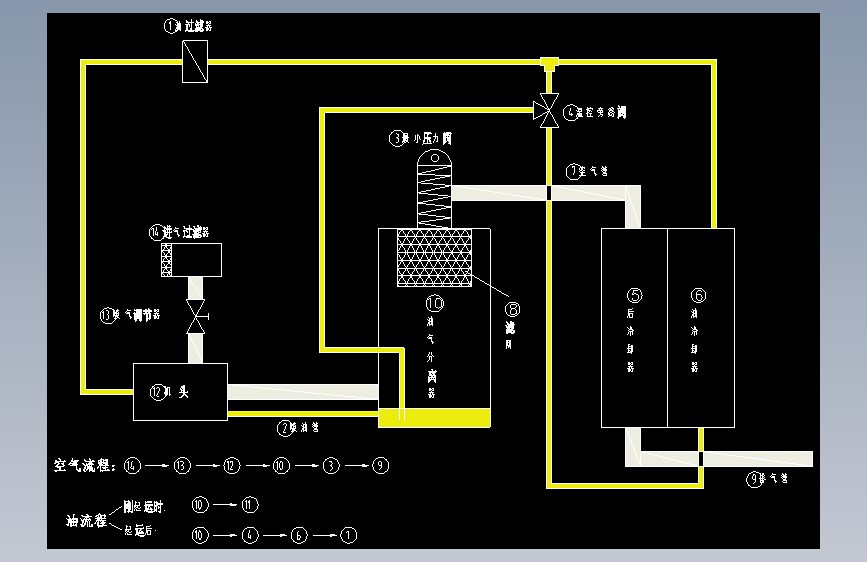Select the '刚起运时.' oil flow branch label
The width and height of the screenshot is (867, 562).
point(144,507)
